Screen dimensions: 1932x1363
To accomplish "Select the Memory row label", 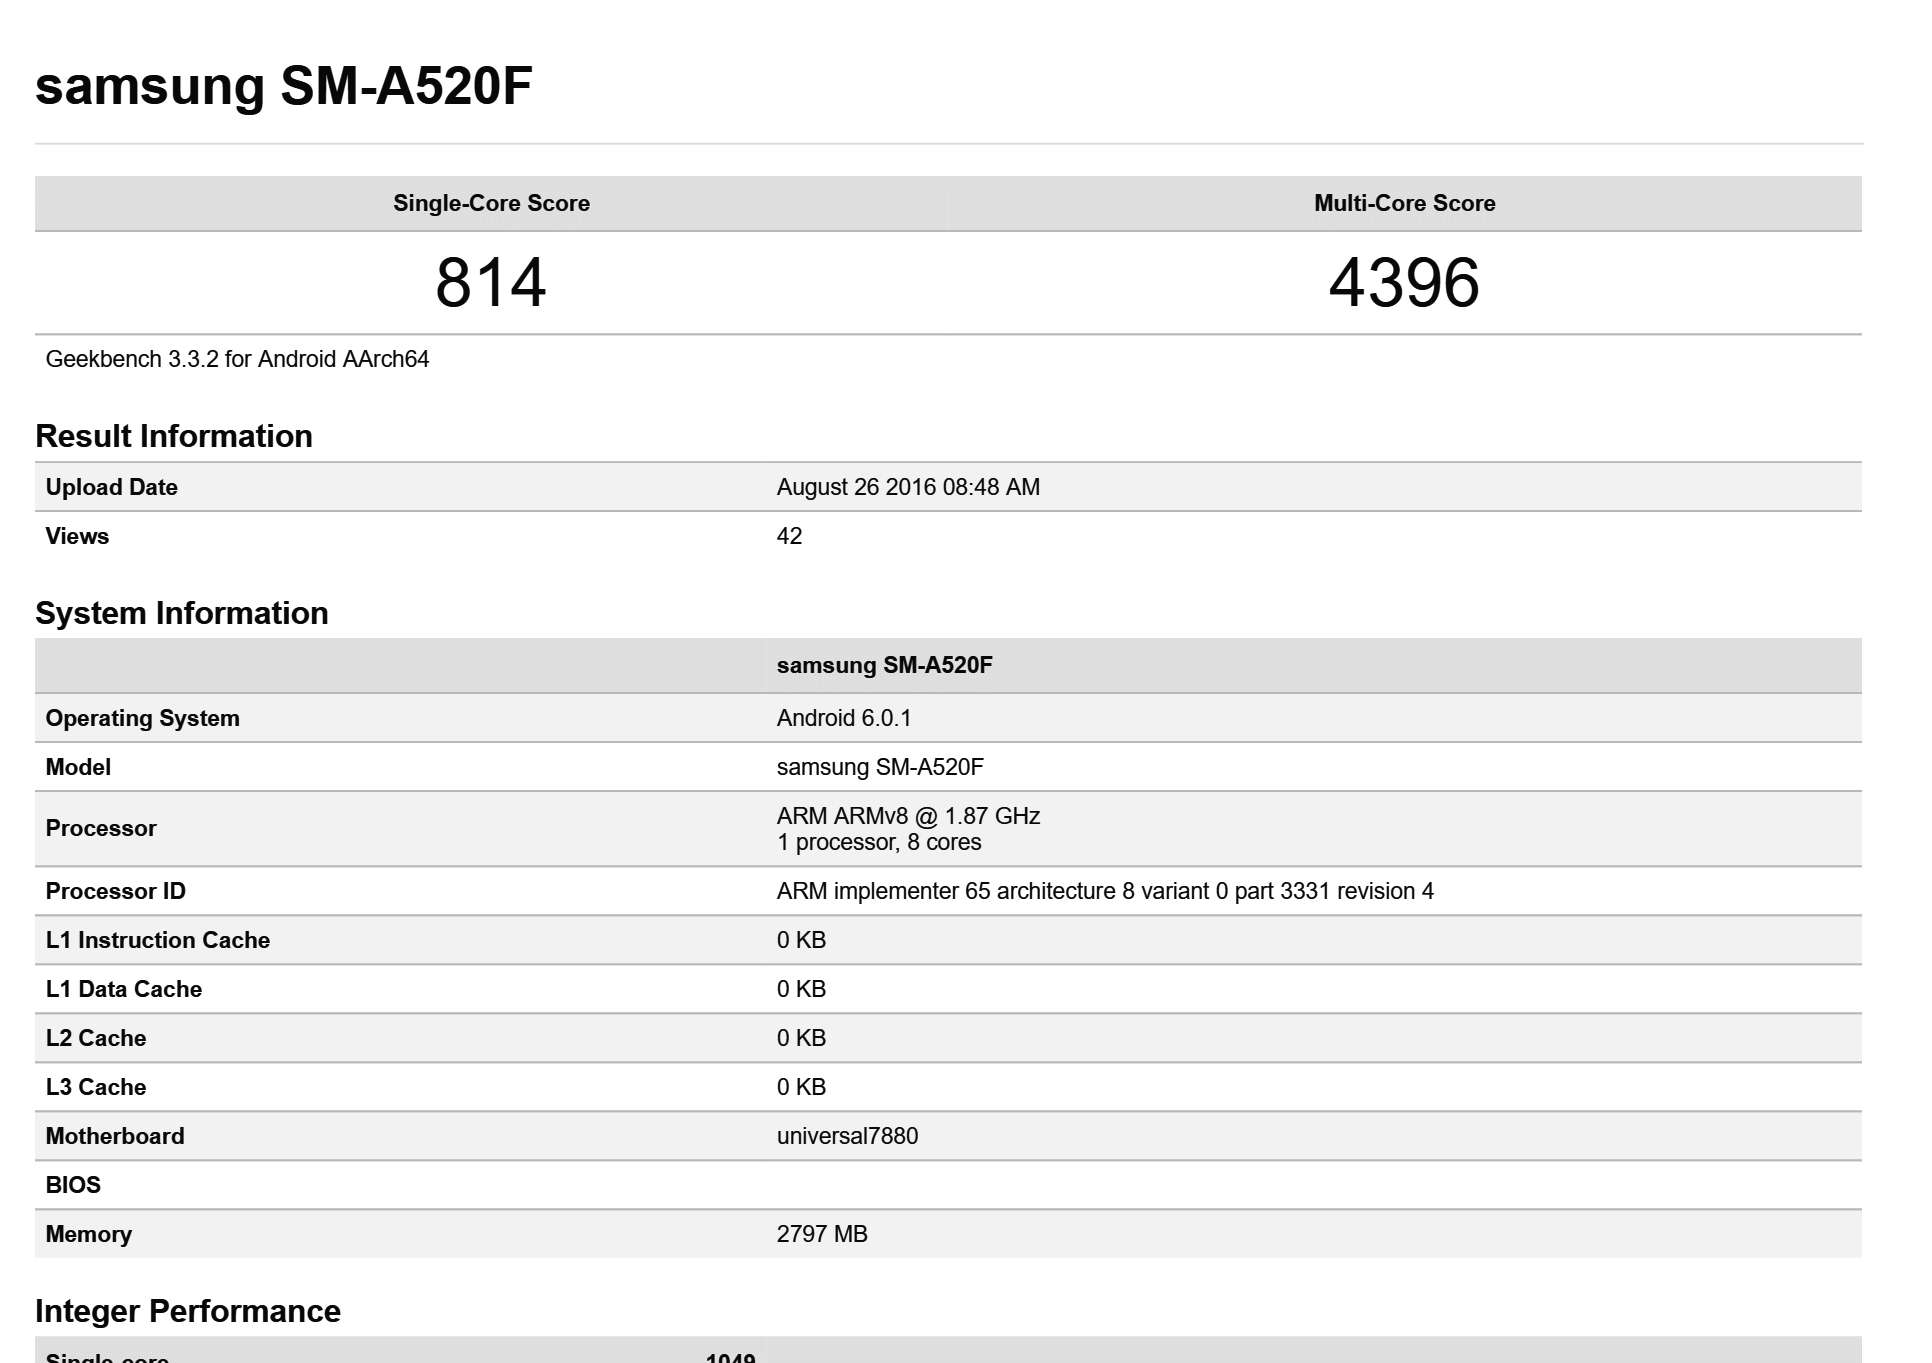I will [89, 1234].
